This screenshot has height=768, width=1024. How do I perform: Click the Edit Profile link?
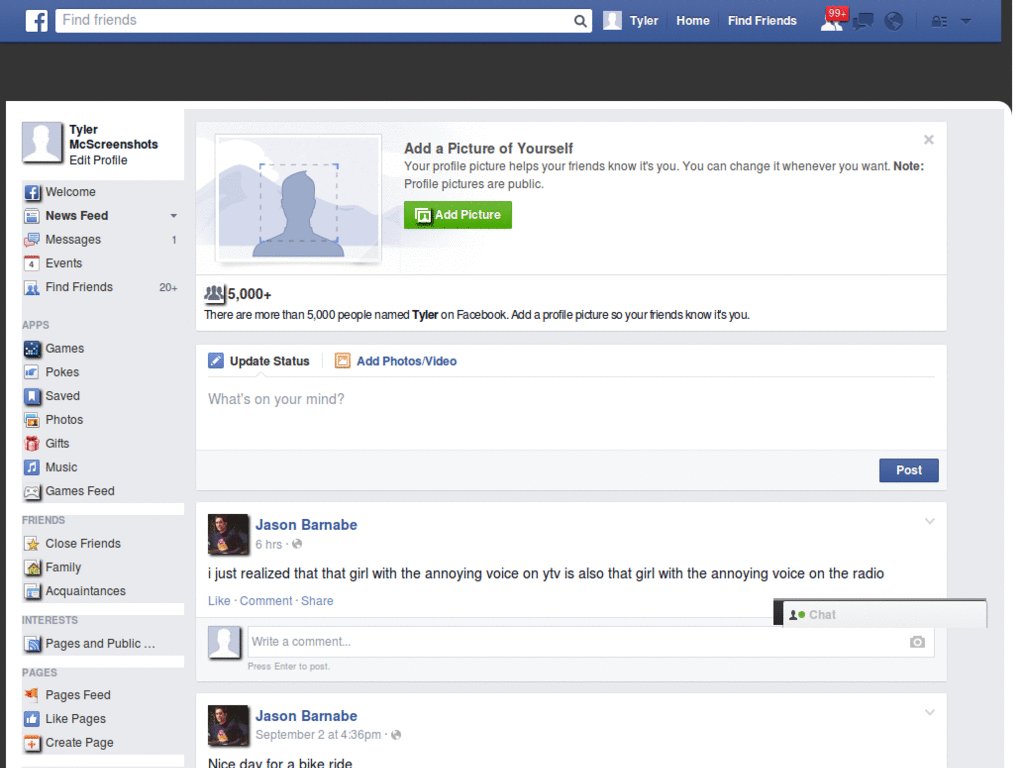pos(99,161)
